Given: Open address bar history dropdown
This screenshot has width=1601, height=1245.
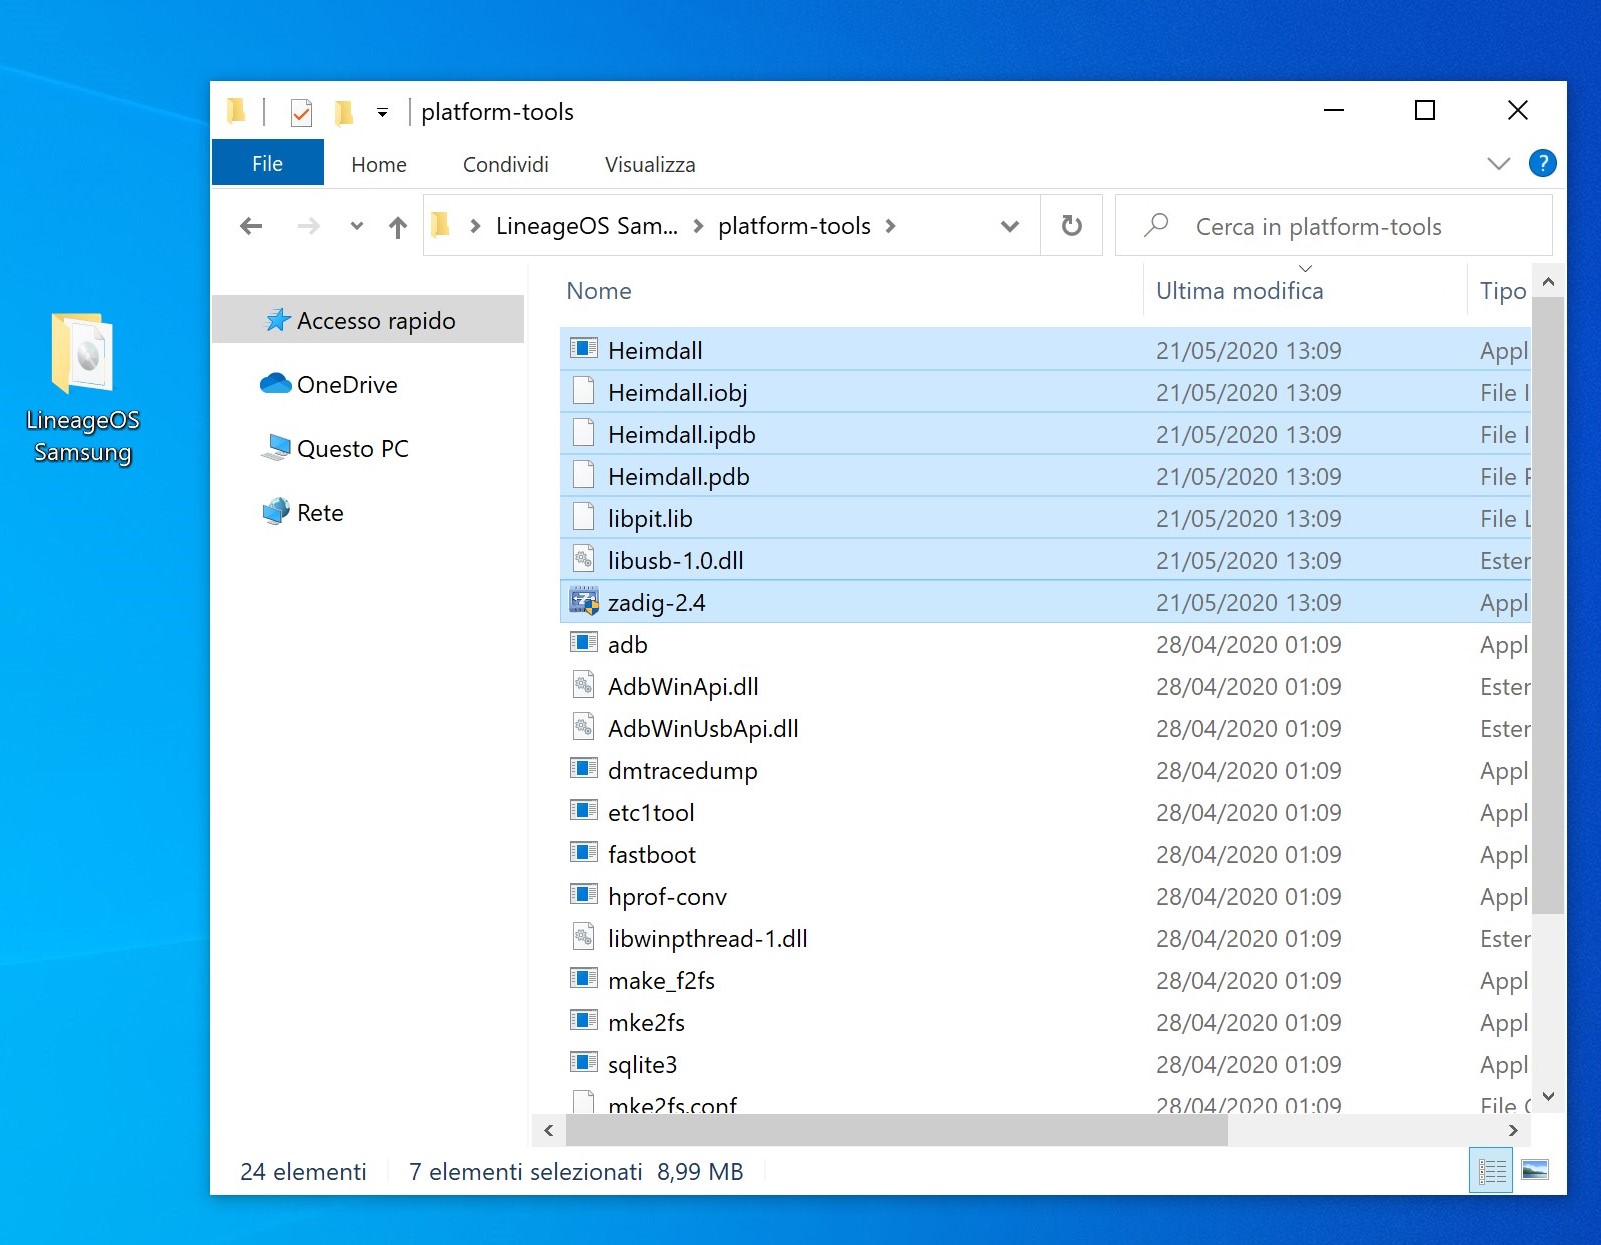Looking at the screenshot, I should (x=1010, y=226).
